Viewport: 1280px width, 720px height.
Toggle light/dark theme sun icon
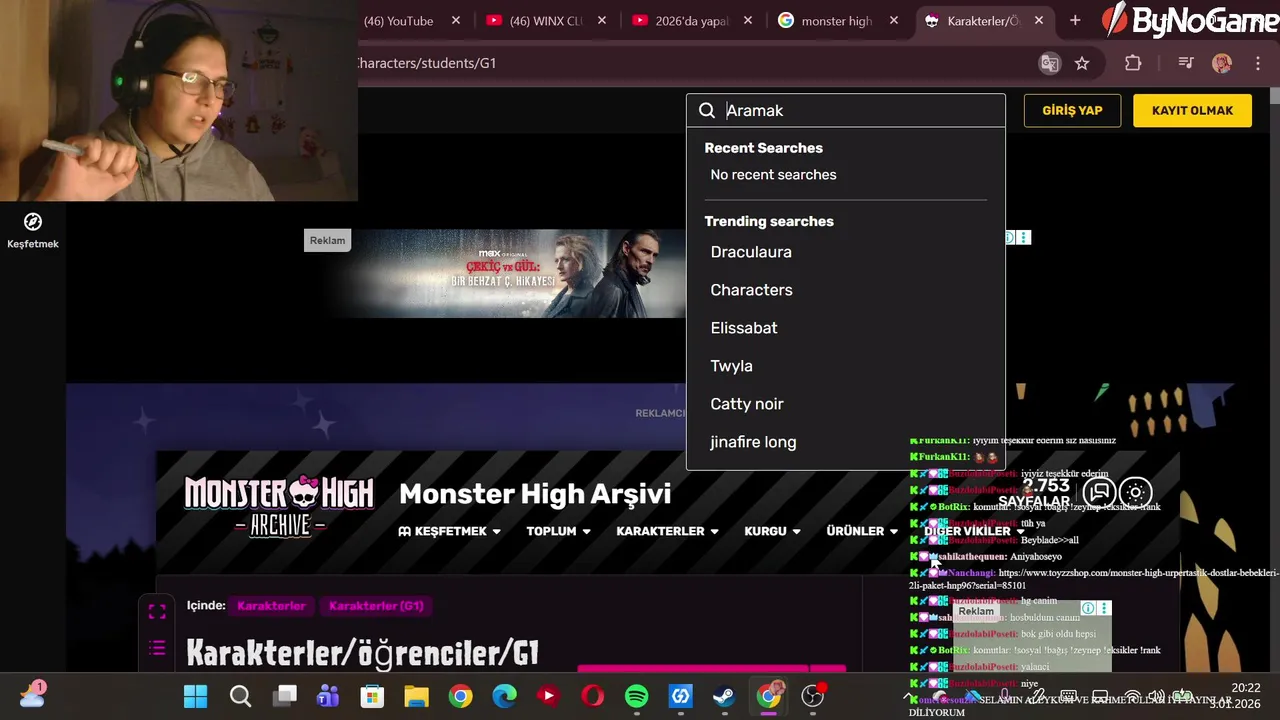[x=1136, y=492]
